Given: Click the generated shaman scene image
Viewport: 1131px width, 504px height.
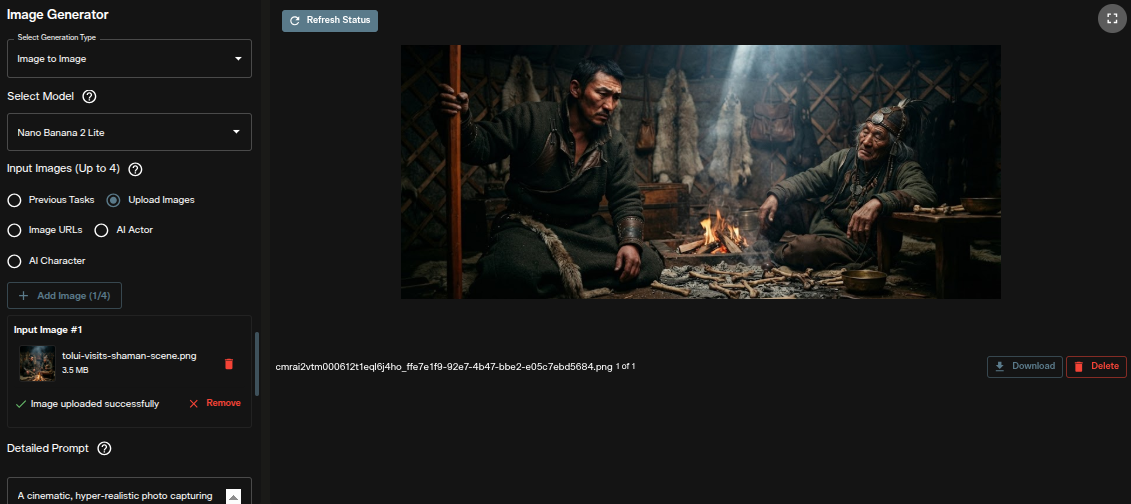Looking at the screenshot, I should (x=700, y=172).
